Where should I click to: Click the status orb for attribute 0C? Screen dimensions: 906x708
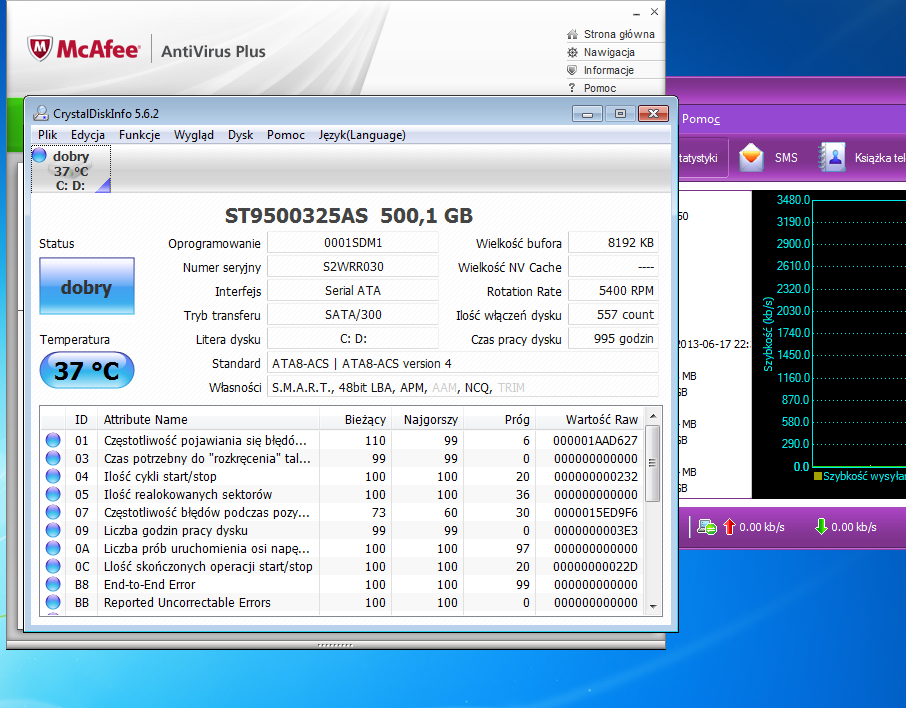53,566
